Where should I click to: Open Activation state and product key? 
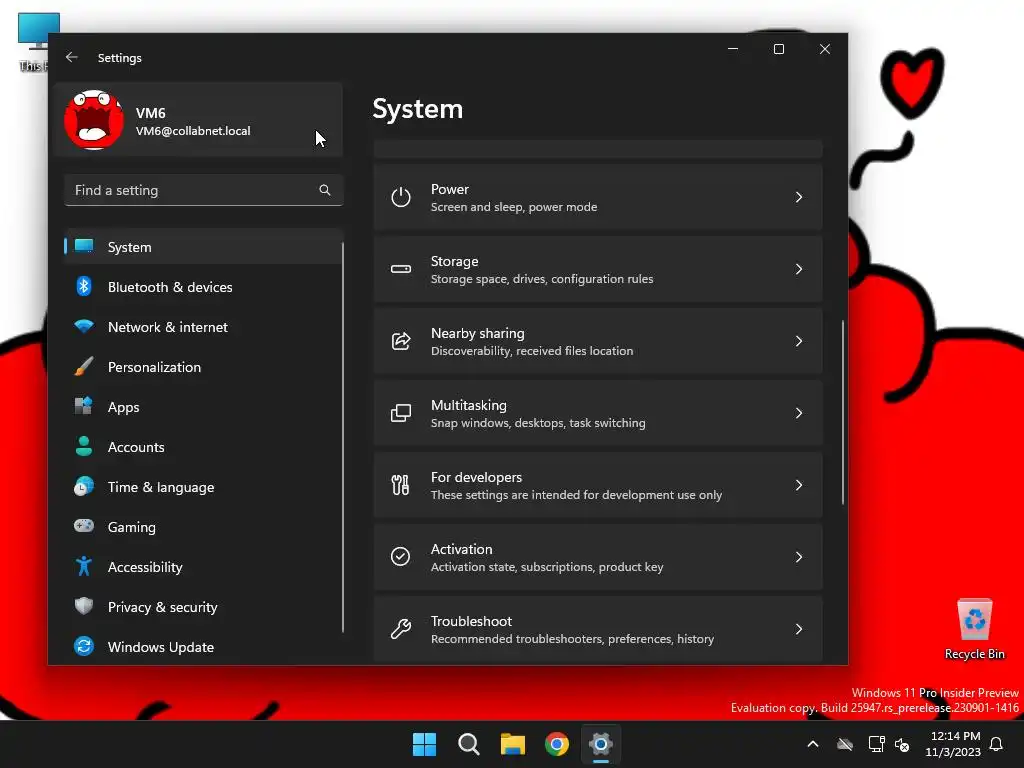(598, 556)
